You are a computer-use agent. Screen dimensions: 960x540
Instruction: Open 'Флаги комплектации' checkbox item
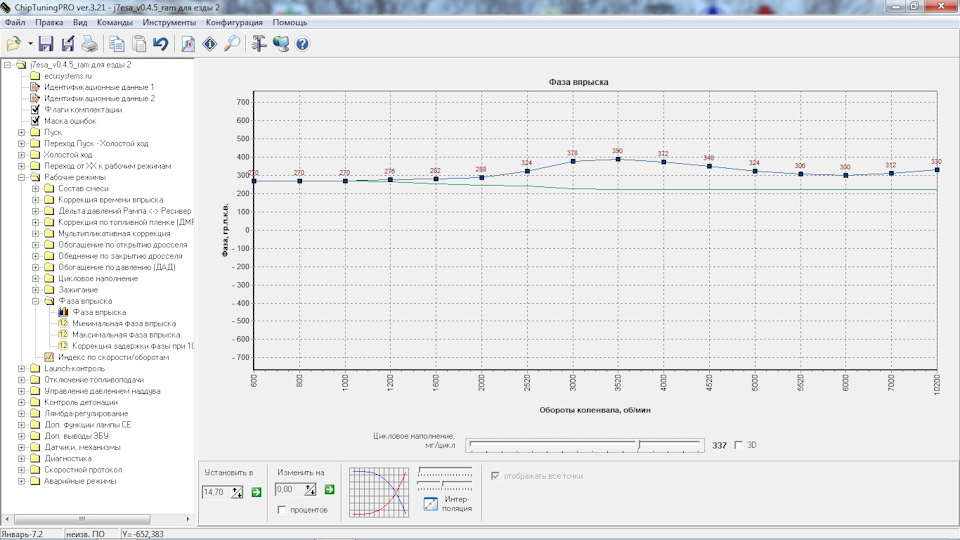pyautogui.click(x=83, y=110)
